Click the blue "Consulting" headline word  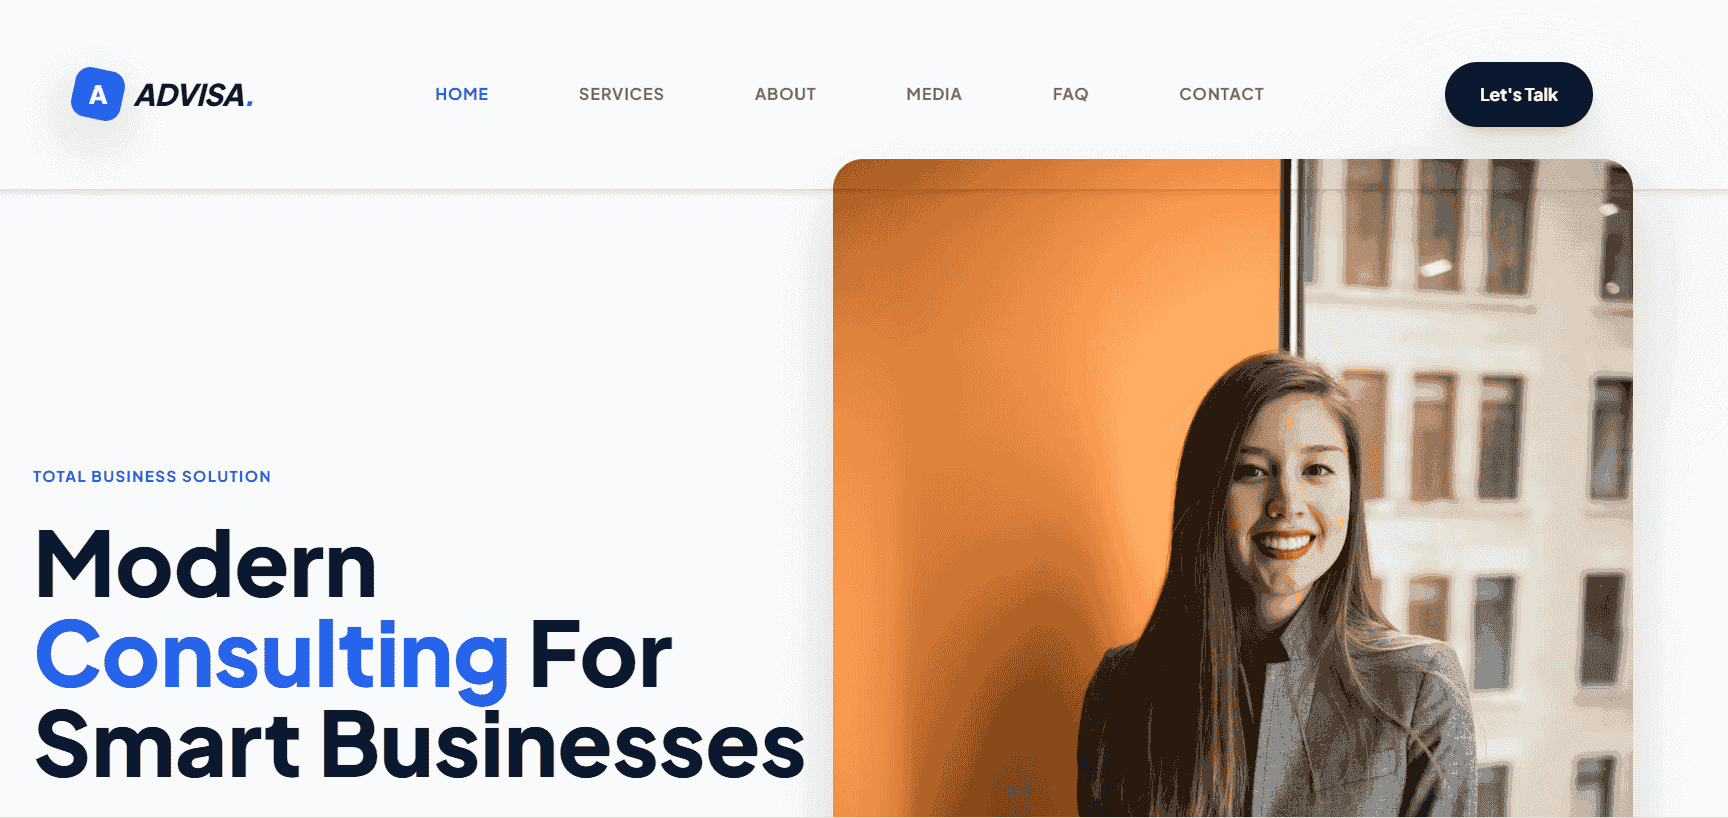click(272, 656)
